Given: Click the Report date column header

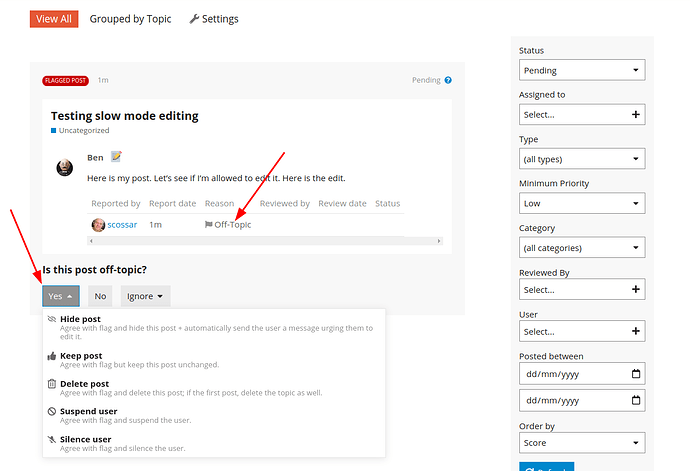Looking at the screenshot, I should [172, 203].
